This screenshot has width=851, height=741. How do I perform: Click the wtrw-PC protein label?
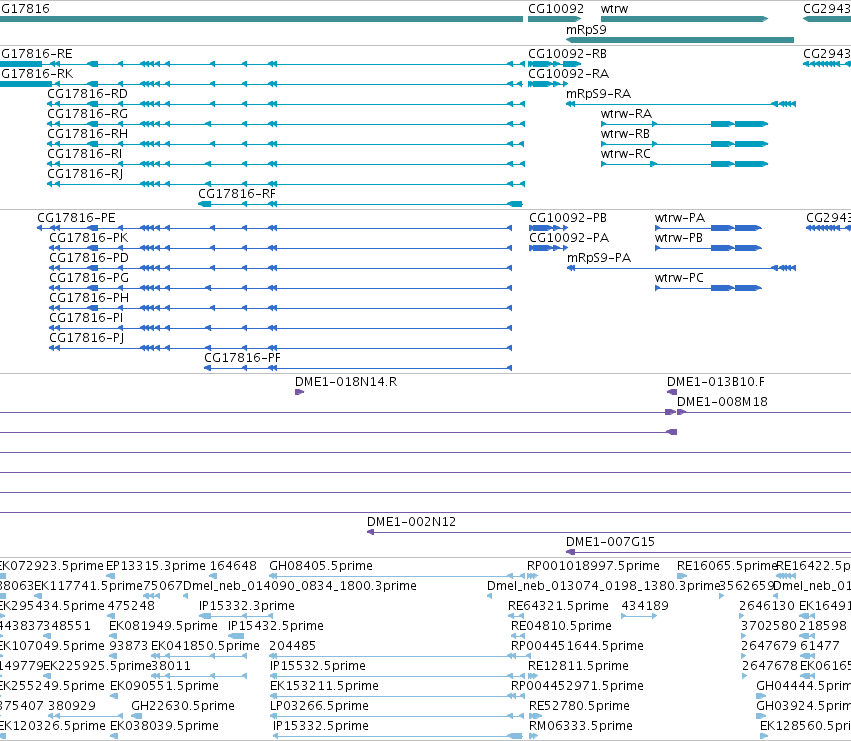click(679, 278)
